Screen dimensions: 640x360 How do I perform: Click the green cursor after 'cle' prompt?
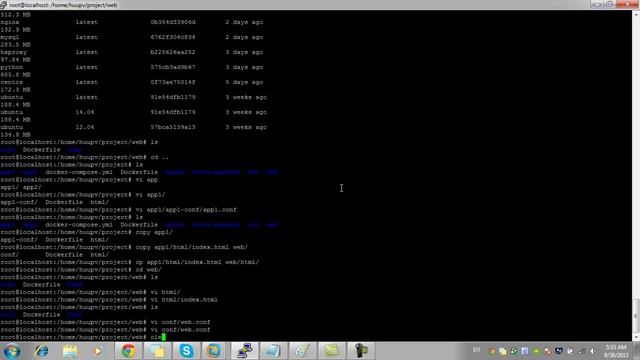[x=164, y=337]
